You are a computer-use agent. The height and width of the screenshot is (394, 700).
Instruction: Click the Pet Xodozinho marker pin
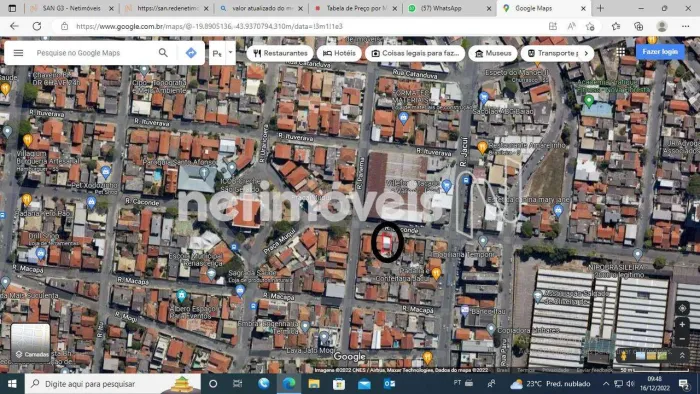coord(105,172)
